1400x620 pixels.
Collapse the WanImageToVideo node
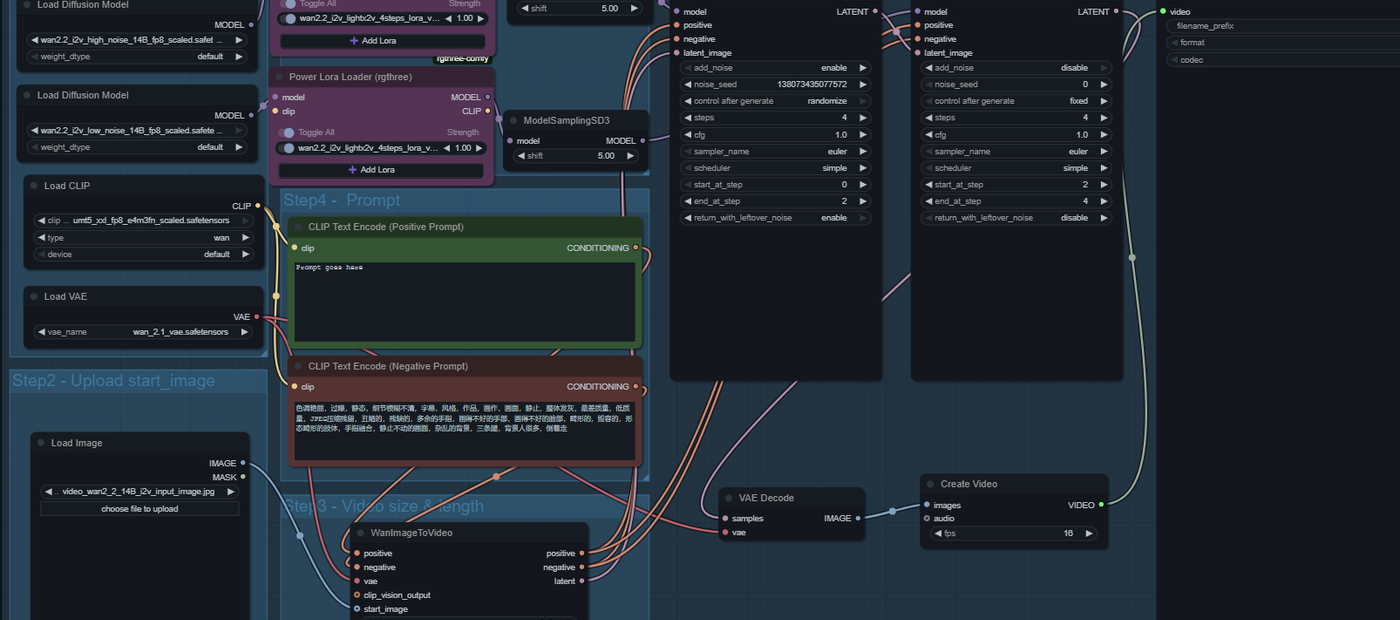[x=359, y=533]
